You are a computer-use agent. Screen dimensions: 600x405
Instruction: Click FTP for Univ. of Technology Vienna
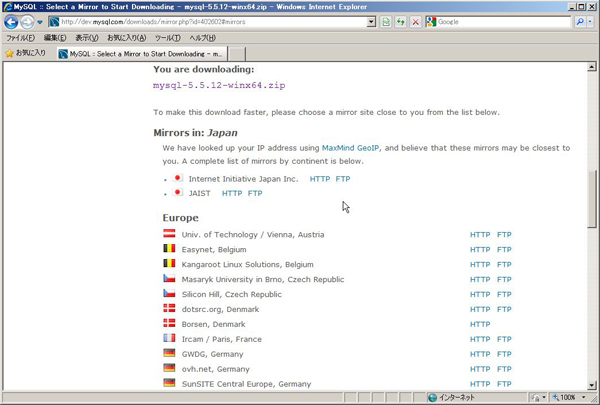click(x=504, y=235)
